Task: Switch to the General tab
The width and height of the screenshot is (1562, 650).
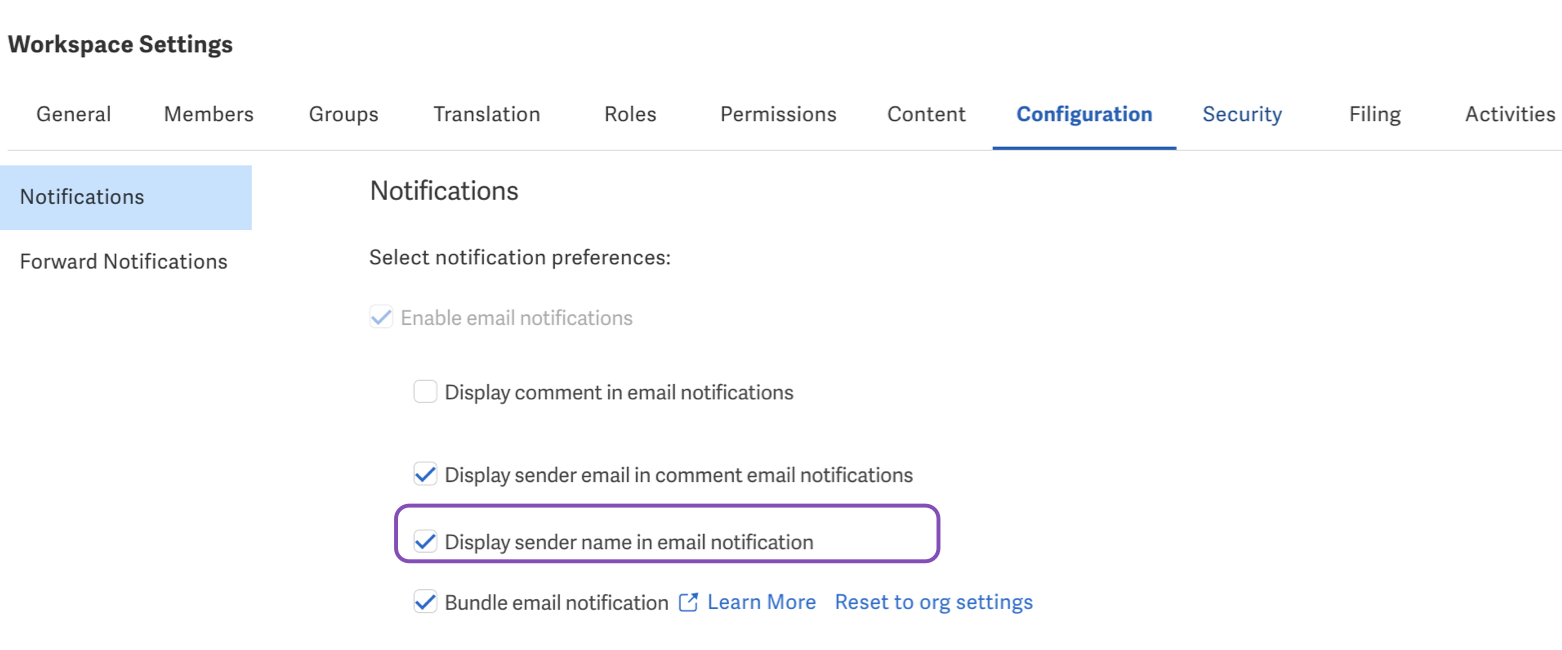Action: click(x=73, y=114)
